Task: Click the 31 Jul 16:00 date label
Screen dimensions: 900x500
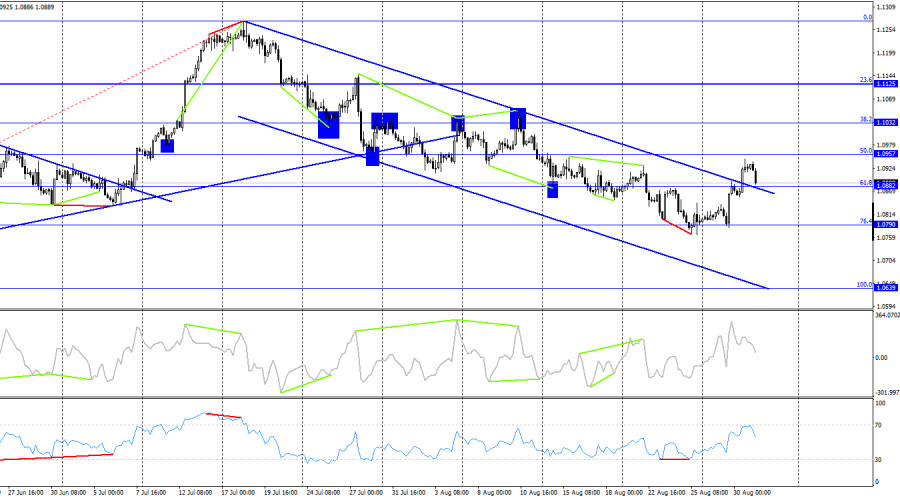Action: click(409, 493)
